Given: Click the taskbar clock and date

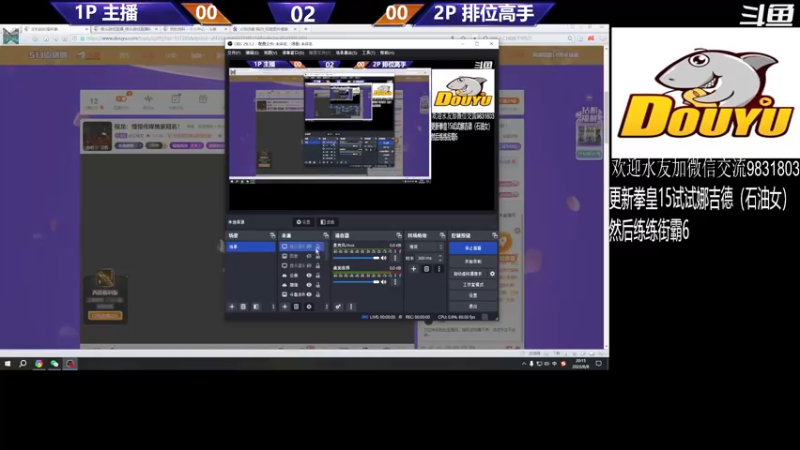Looking at the screenshot, I should click(x=581, y=364).
